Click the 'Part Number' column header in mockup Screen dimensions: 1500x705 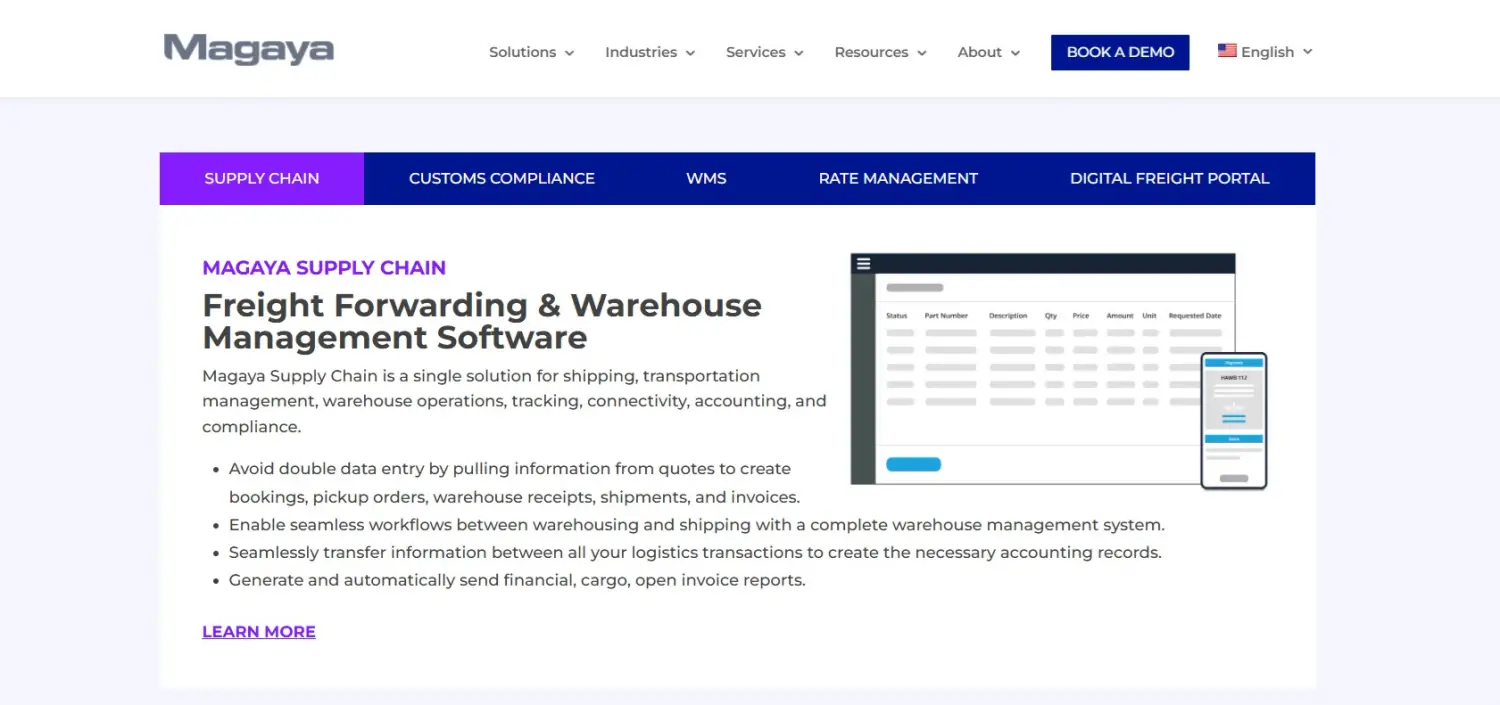tap(946, 316)
